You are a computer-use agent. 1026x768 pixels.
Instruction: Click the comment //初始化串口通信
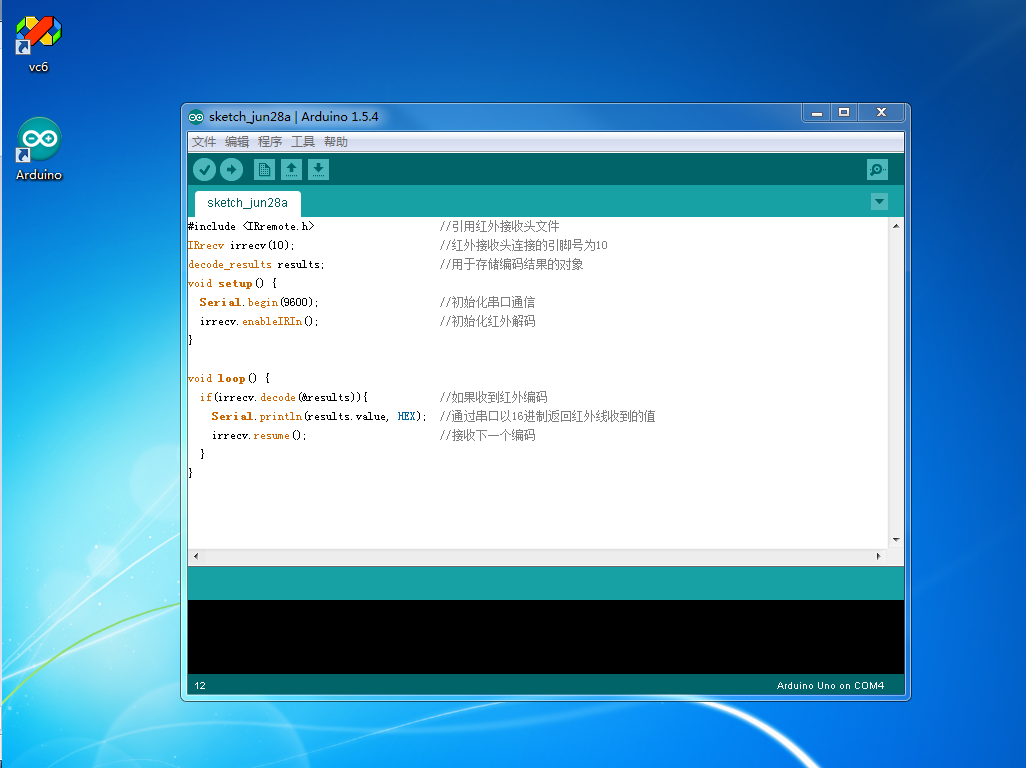[x=487, y=302]
